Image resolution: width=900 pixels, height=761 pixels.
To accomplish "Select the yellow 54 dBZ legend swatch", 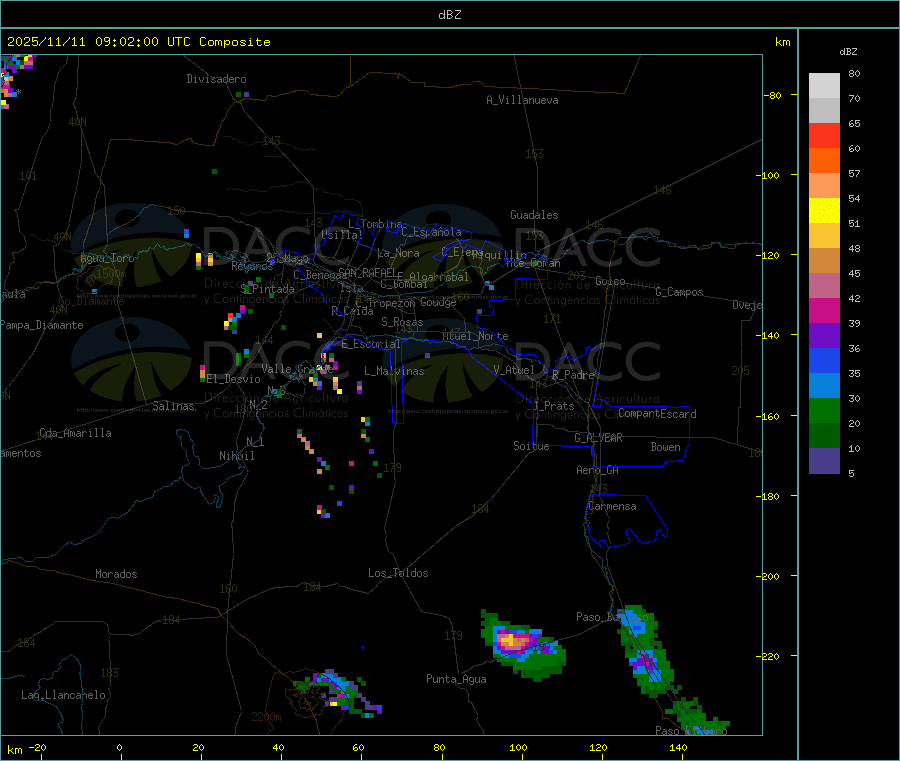I will tap(824, 211).
